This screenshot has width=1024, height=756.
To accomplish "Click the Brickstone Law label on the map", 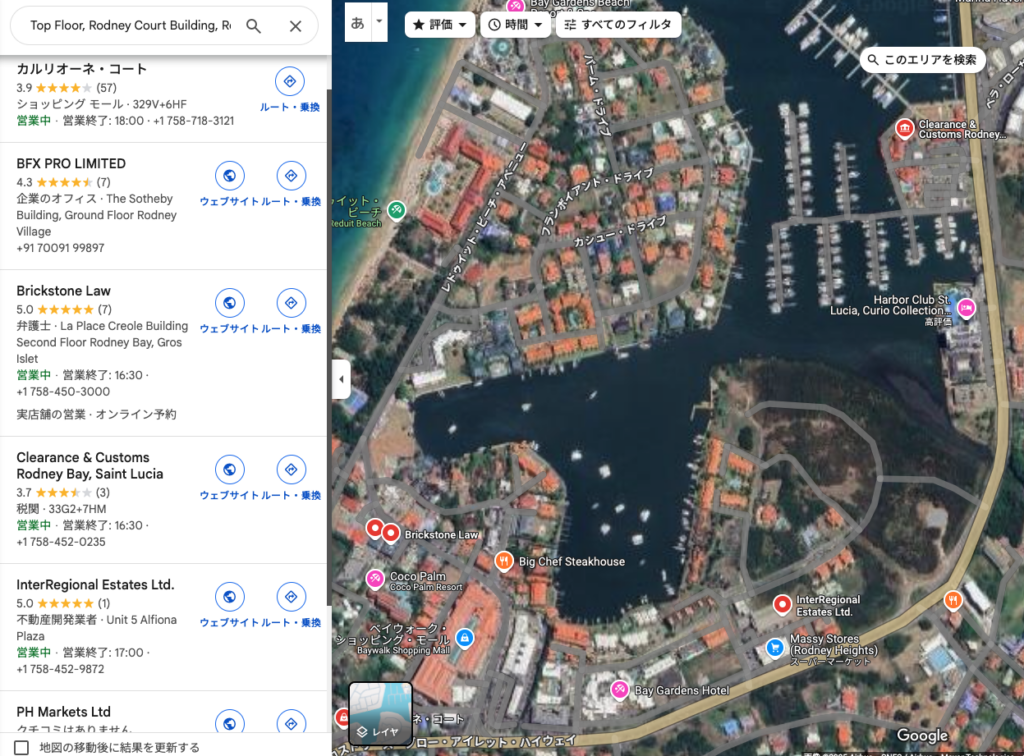I will pyautogui.click(x=441, y=535).
